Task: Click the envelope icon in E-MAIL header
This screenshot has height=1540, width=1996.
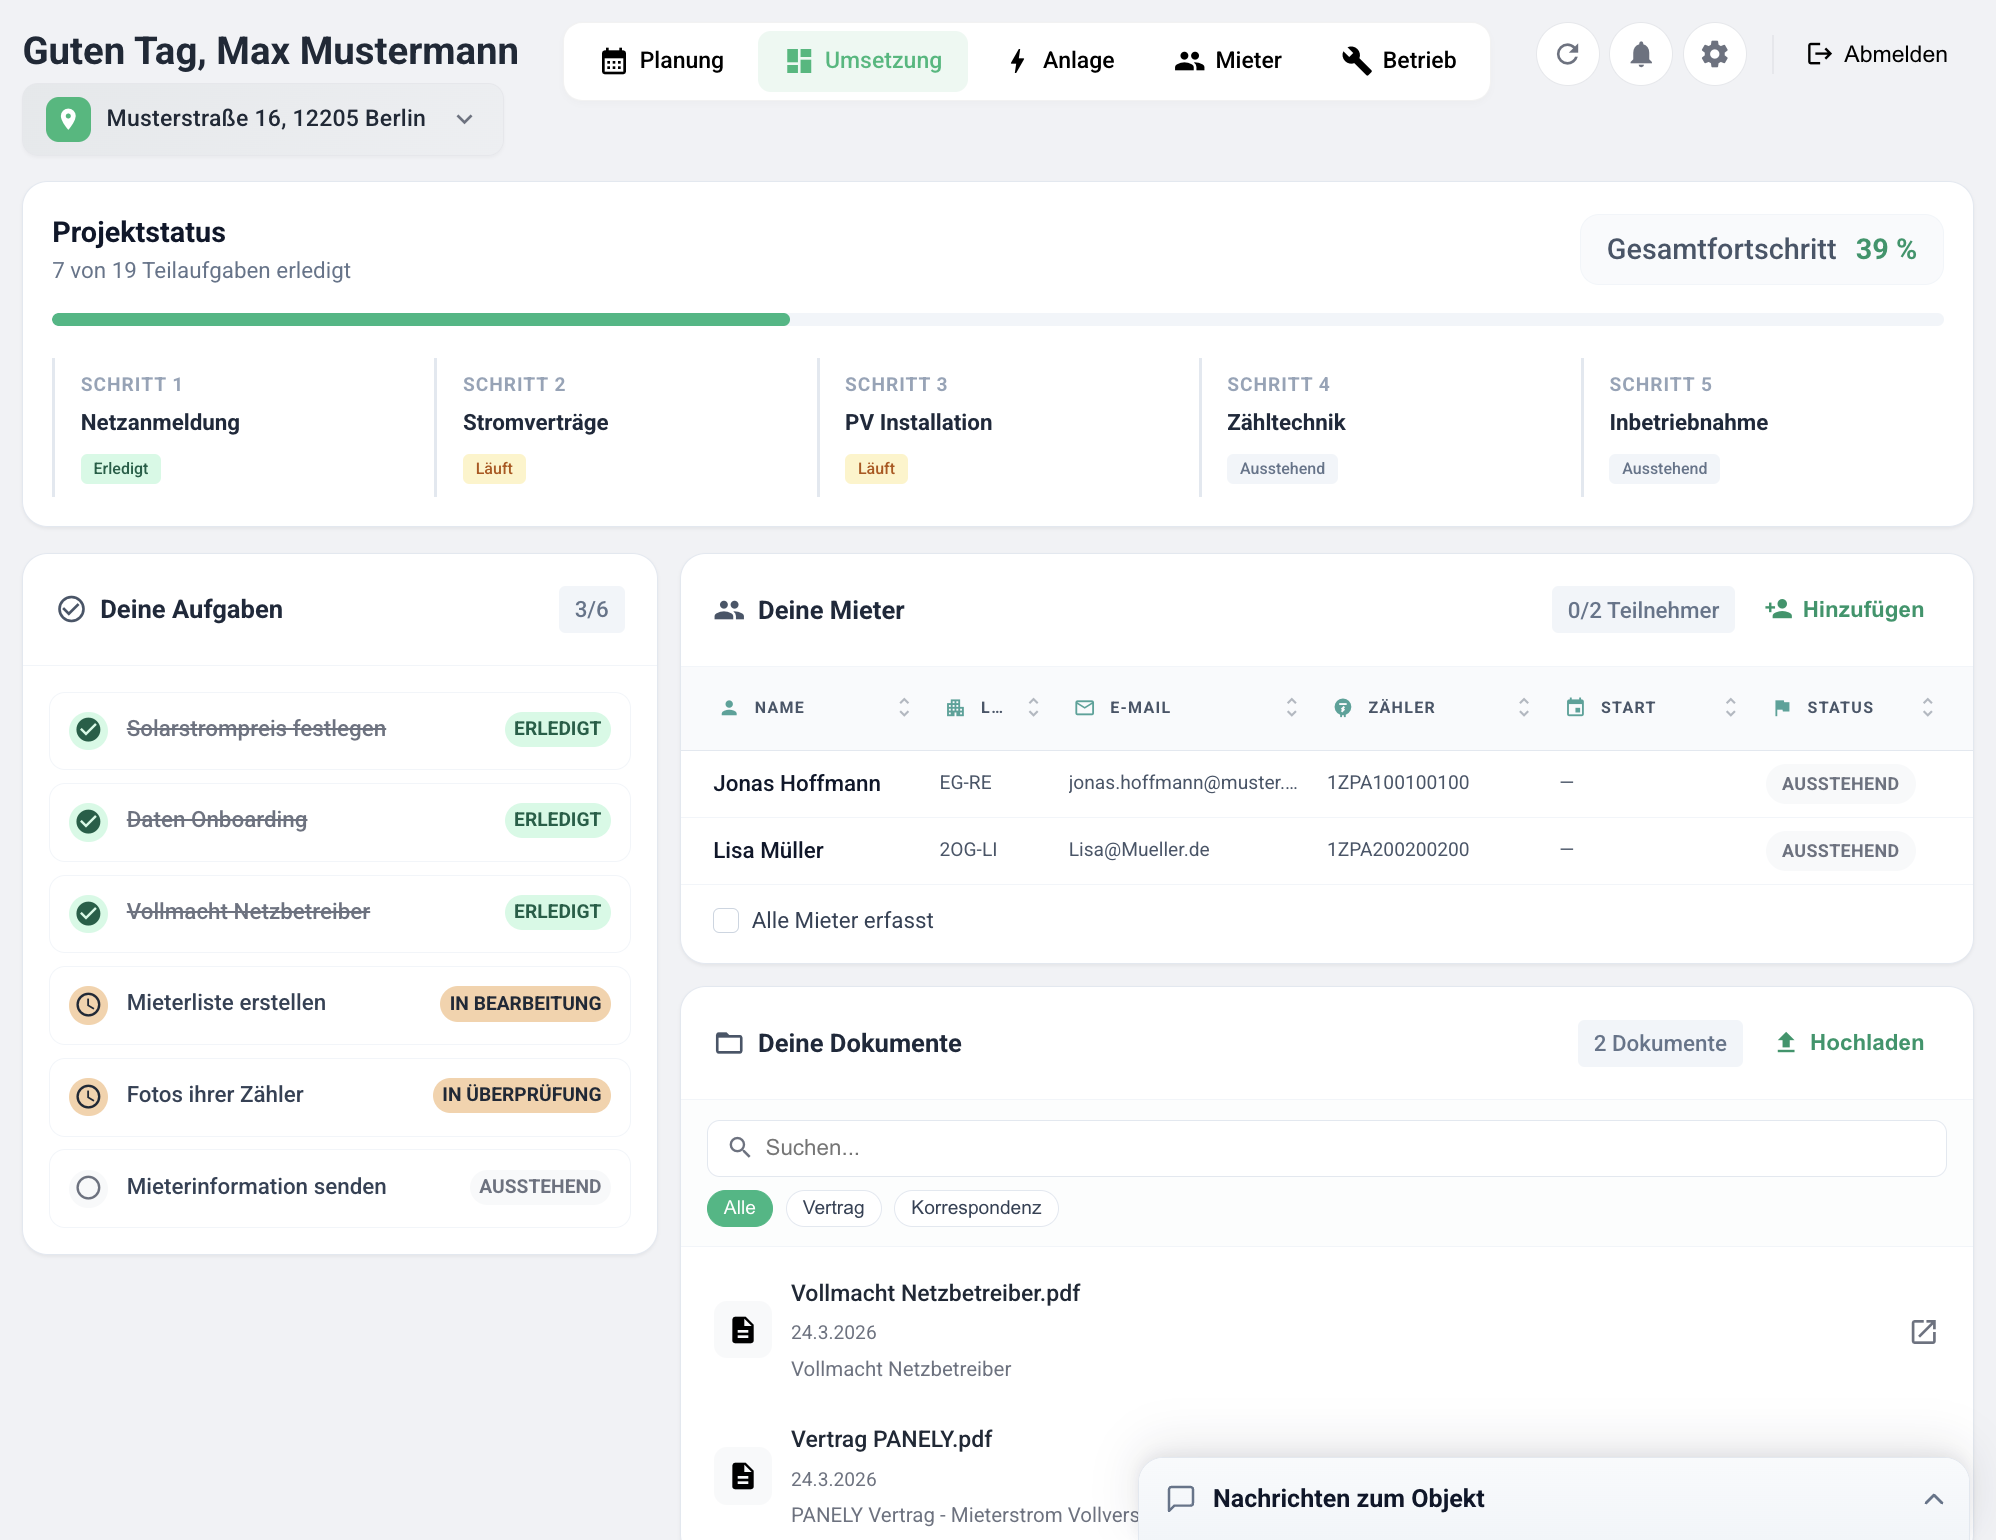Action: tap(1084, 708)
